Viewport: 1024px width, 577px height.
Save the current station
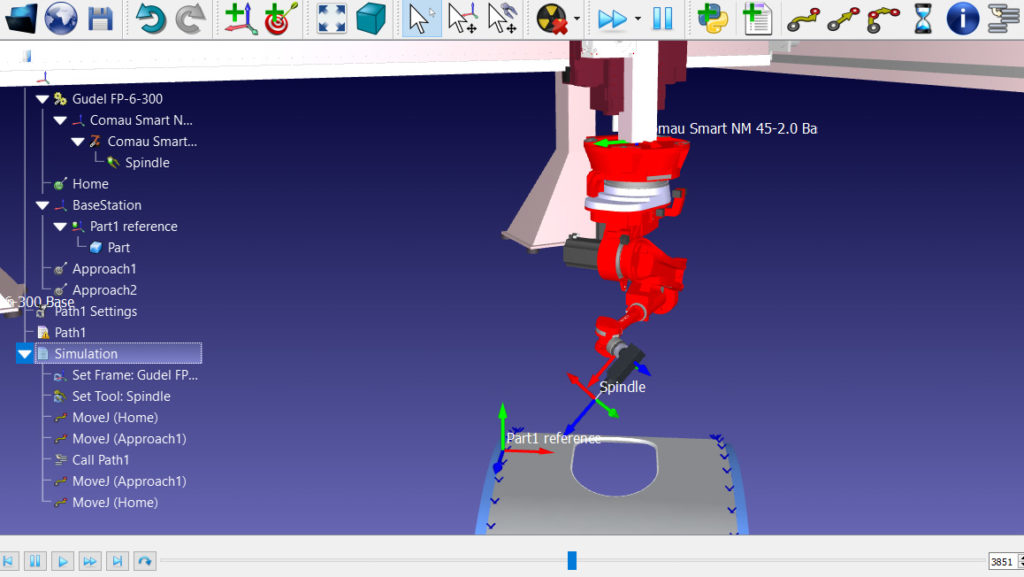point(100,17)
